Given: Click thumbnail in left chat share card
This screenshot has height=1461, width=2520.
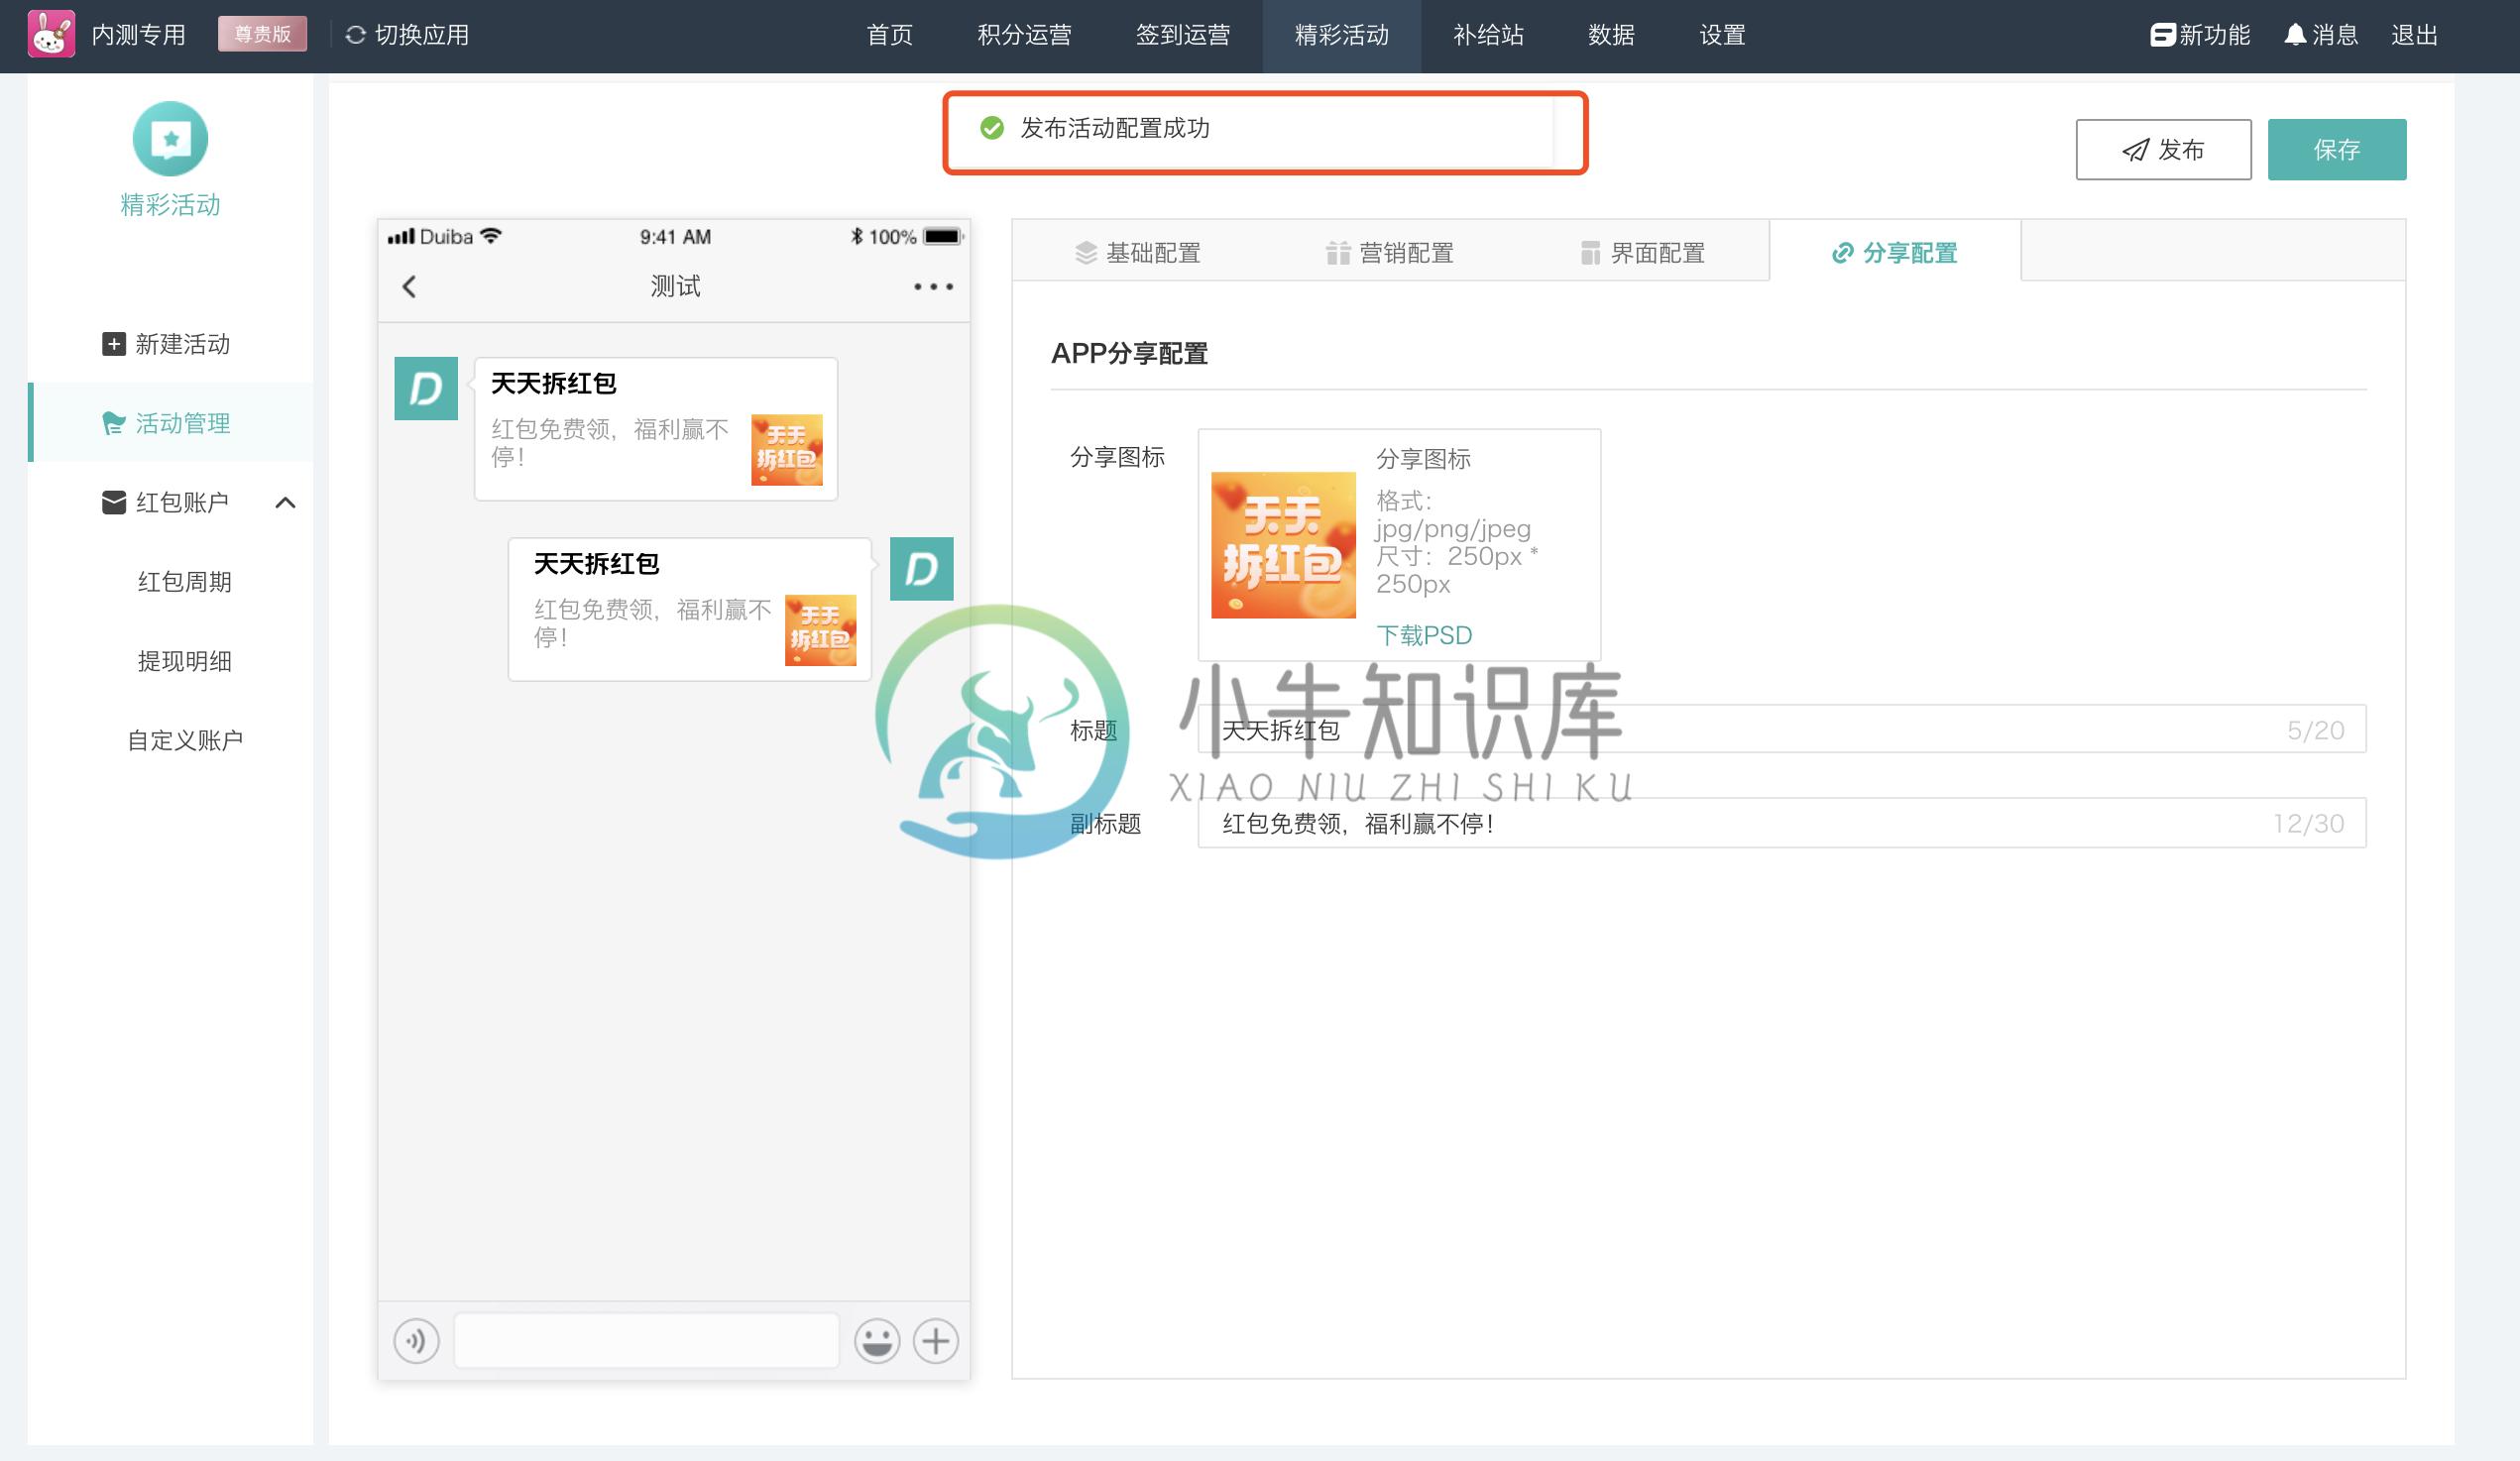Looking at the screenshot, I should tap(787, 450).
